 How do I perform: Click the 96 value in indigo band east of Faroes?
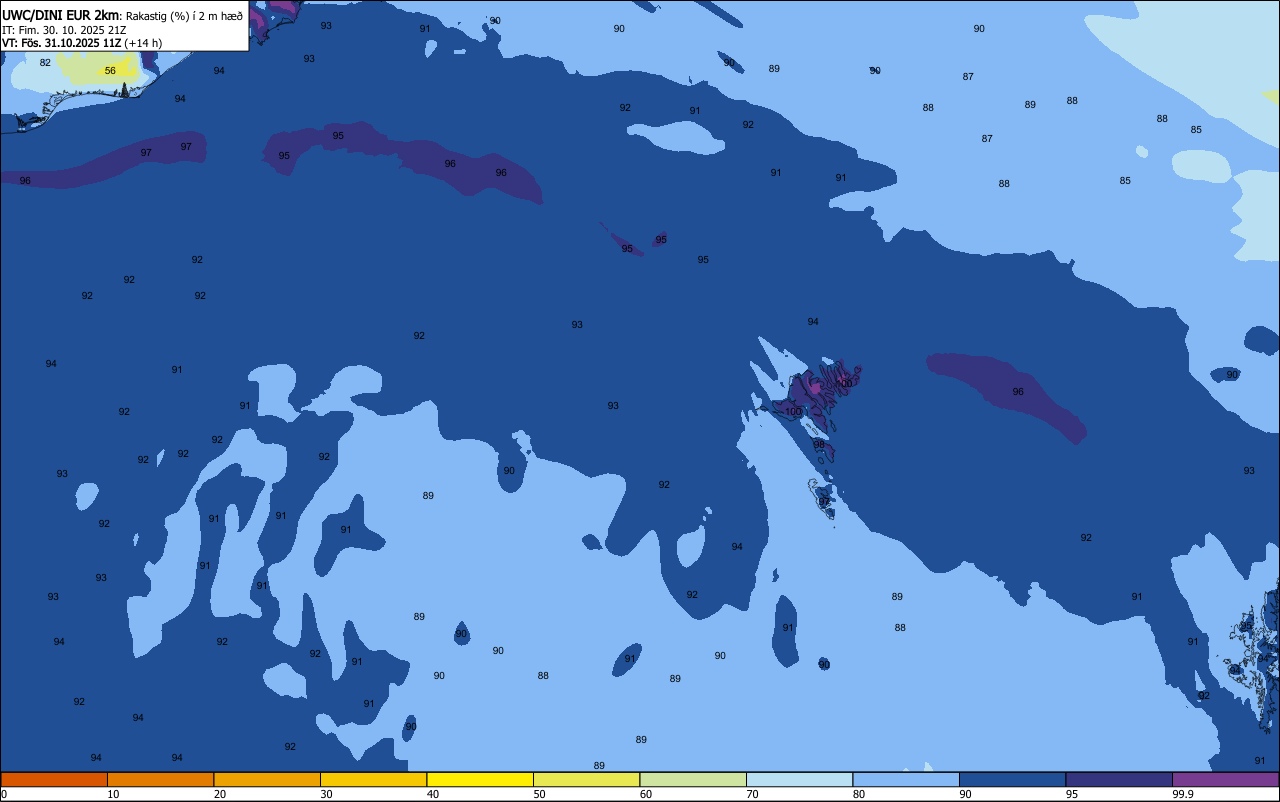pyautogui.click(x=1018, y=392)
